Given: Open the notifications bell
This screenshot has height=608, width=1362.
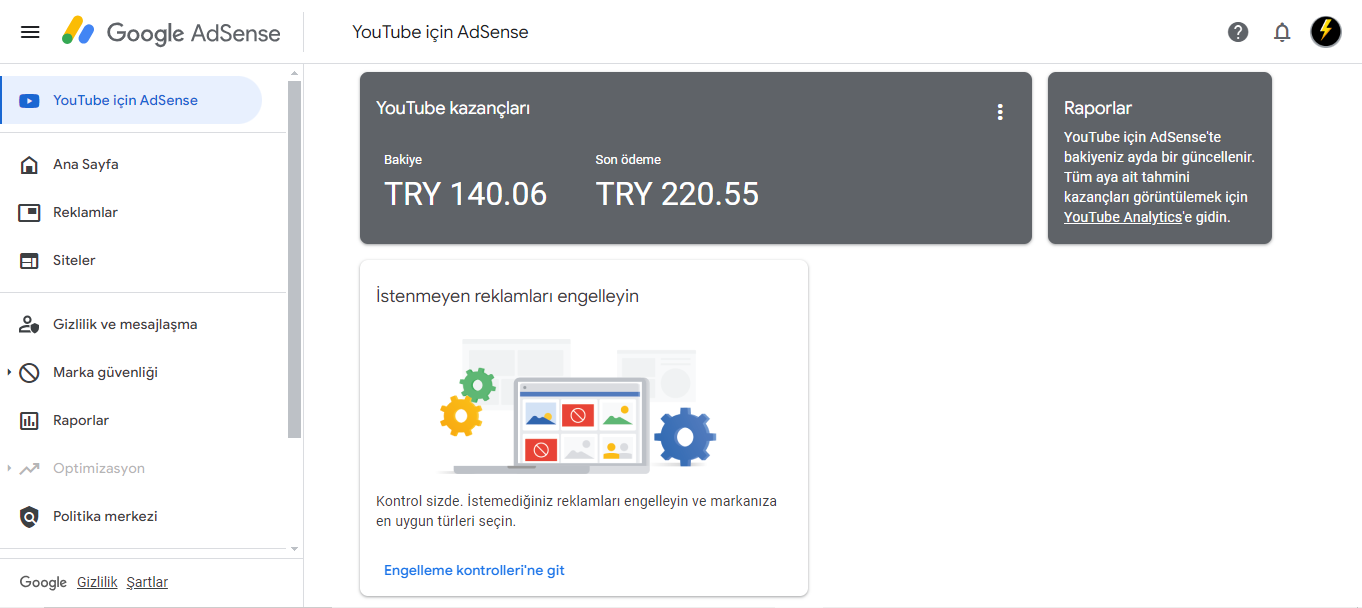Looking at the screenshot, I should 1282,32.
